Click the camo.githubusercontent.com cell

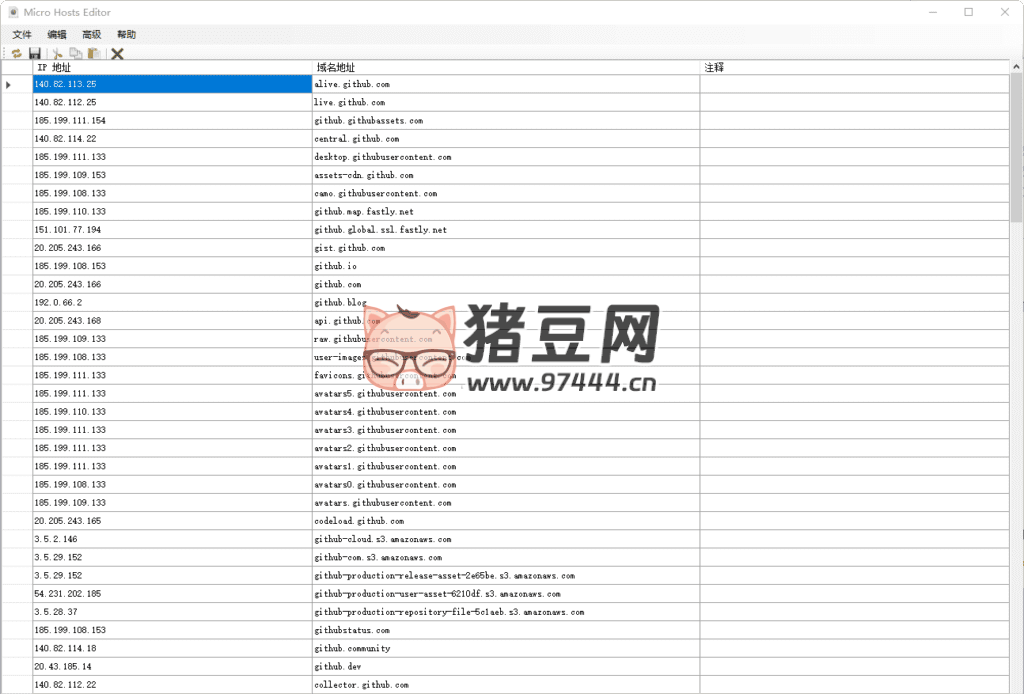tap(505, 194)
